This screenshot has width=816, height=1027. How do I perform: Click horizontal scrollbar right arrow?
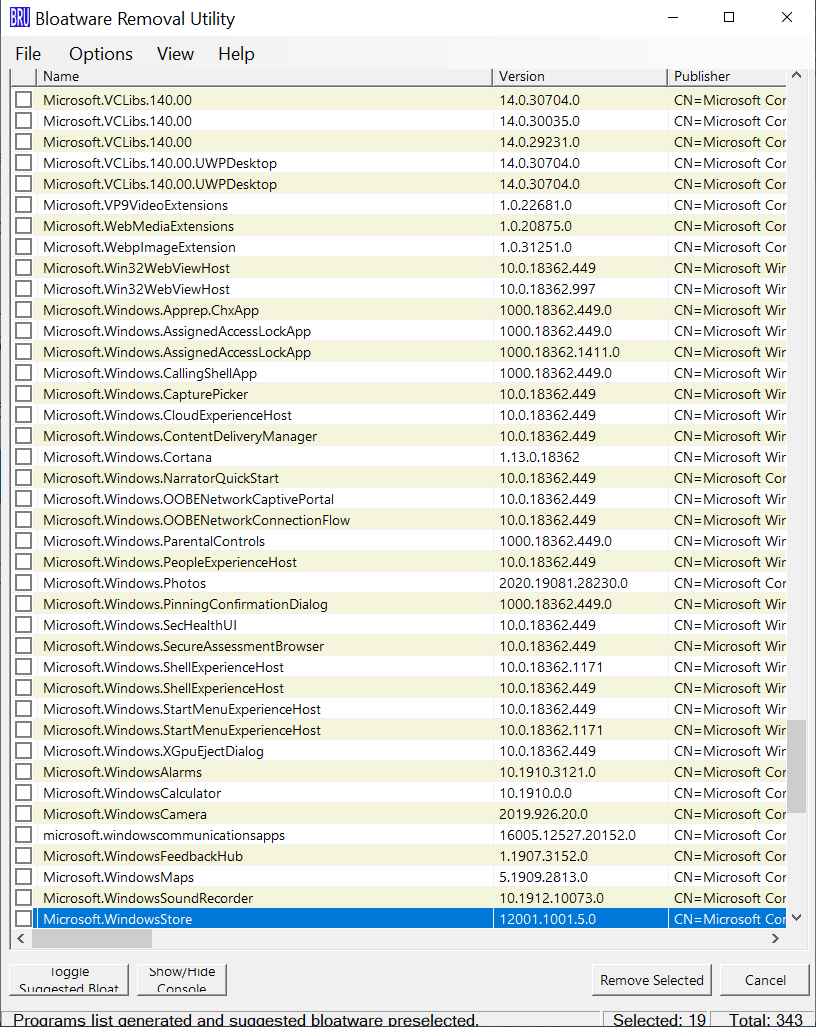click(x=775, y=939)
